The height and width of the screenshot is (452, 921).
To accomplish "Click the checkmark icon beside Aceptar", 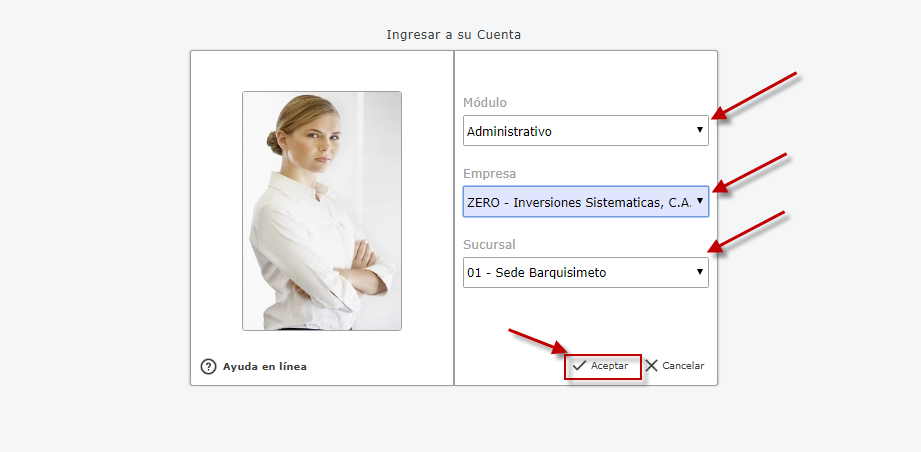I will (579, 366).
